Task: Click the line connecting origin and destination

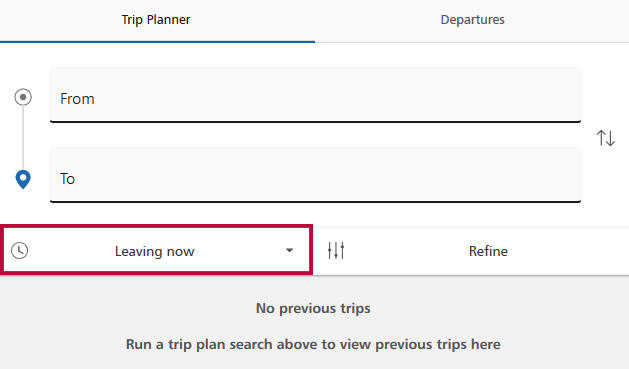Action: (x=23, y=138)
